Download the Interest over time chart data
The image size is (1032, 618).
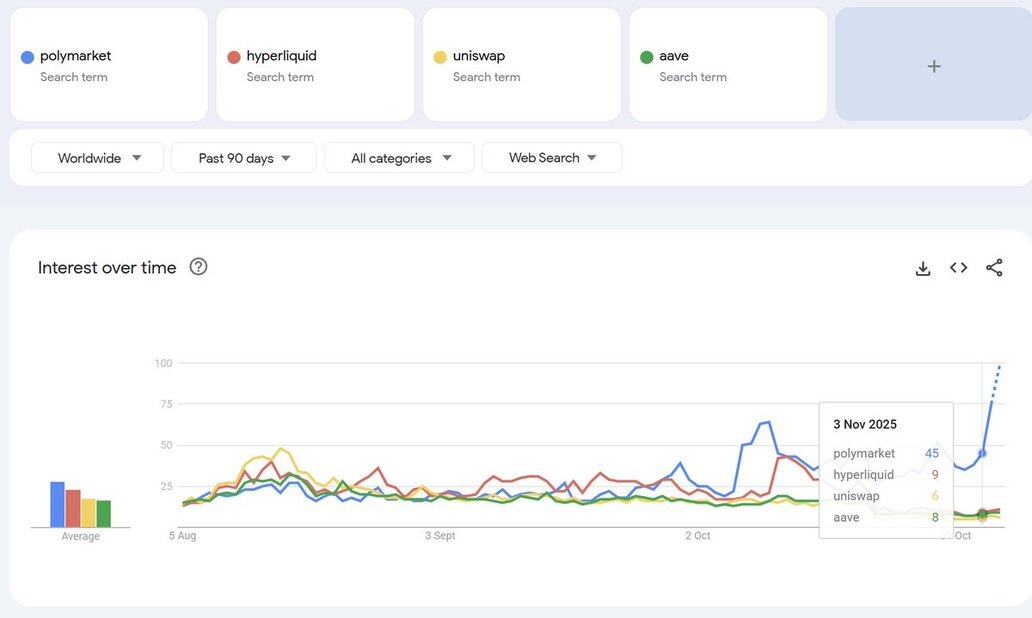pos(923,268)
